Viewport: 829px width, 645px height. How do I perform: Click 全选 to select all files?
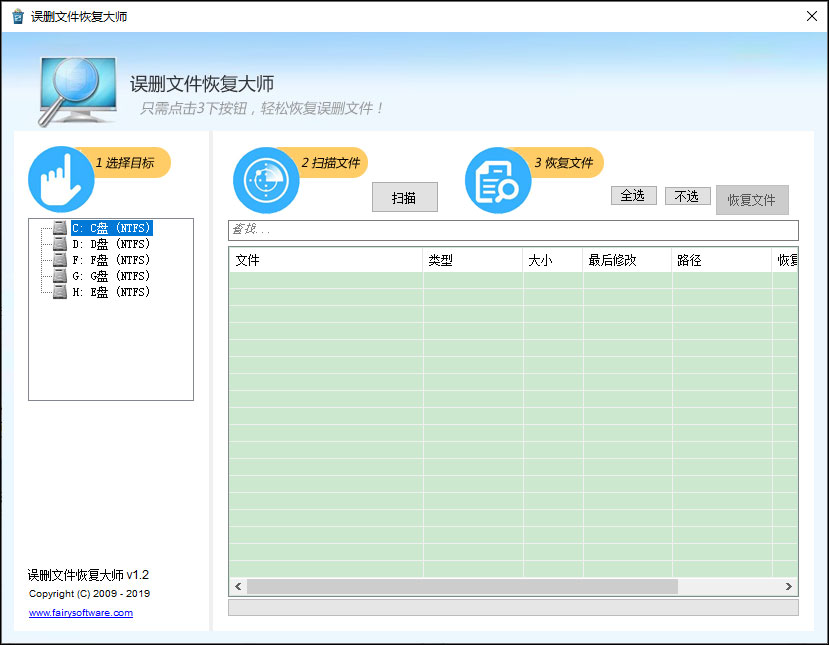(x=633, y=195)
